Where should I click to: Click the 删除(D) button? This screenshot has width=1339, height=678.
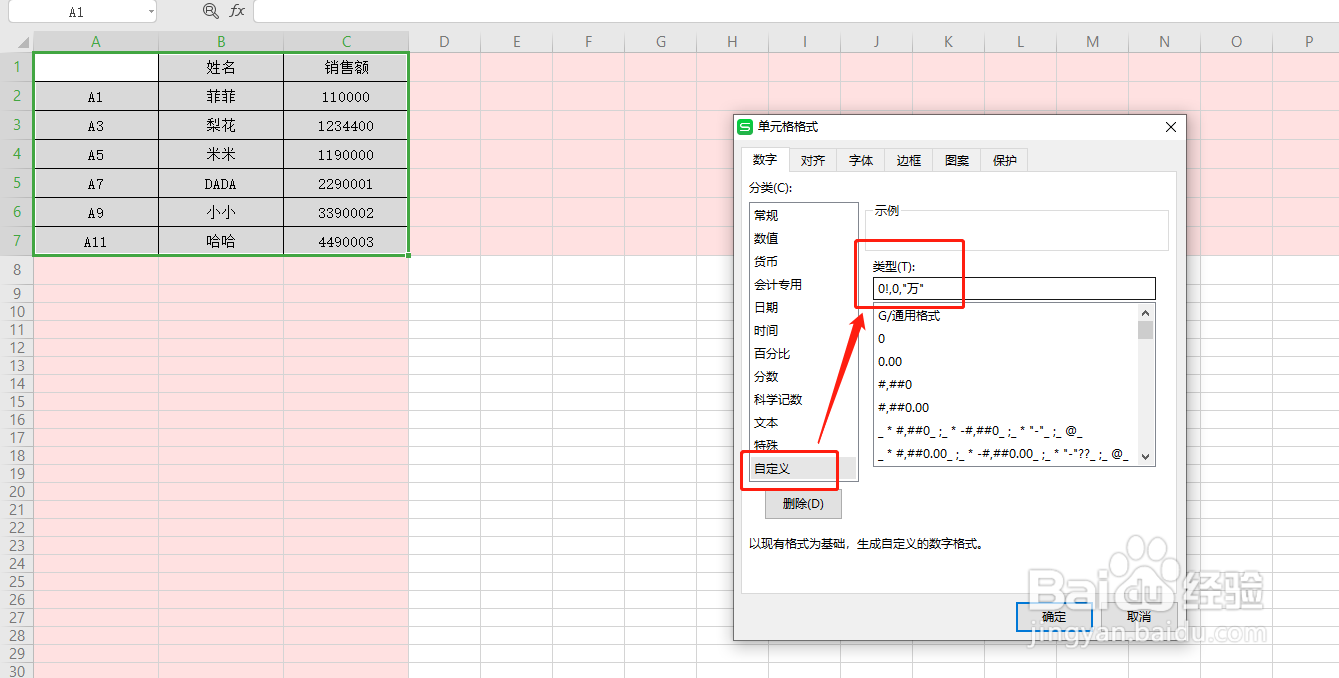(x=803, y=504)
